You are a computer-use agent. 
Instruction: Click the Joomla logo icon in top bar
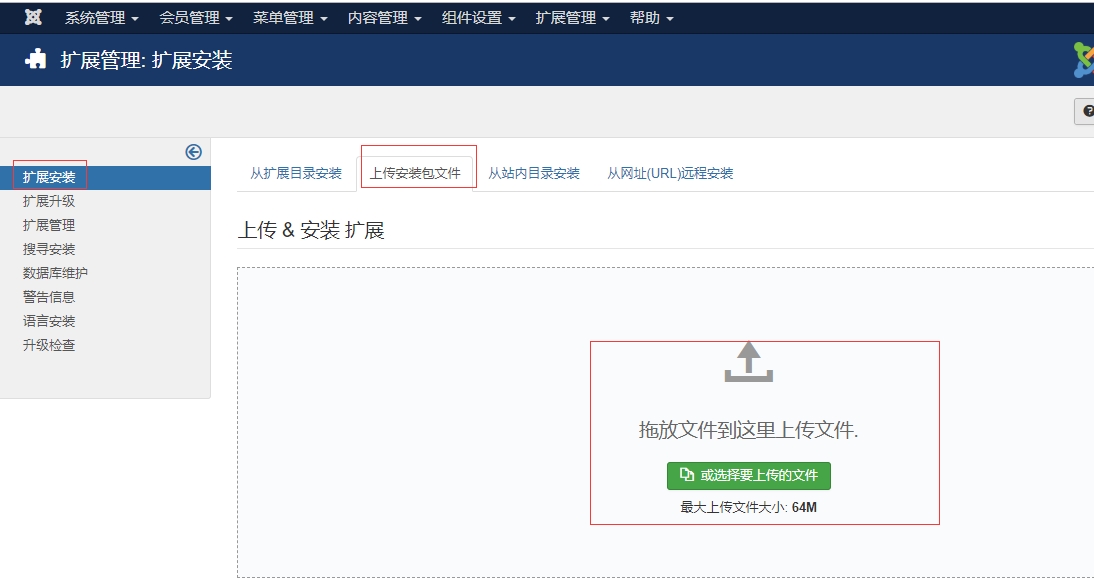coord(33,18)
